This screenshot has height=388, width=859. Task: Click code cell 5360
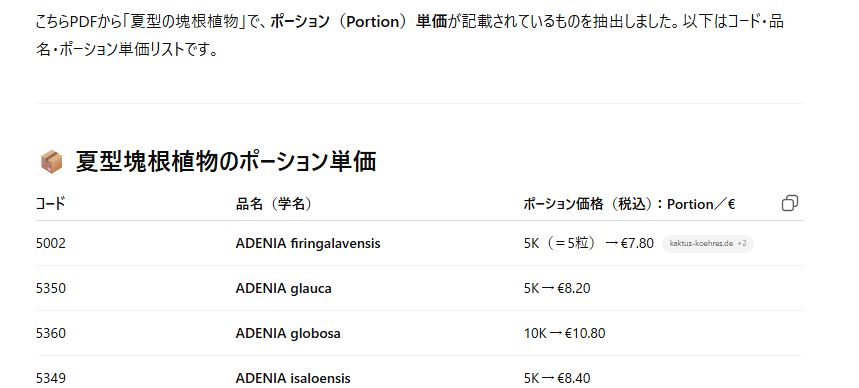click(51, 333)
